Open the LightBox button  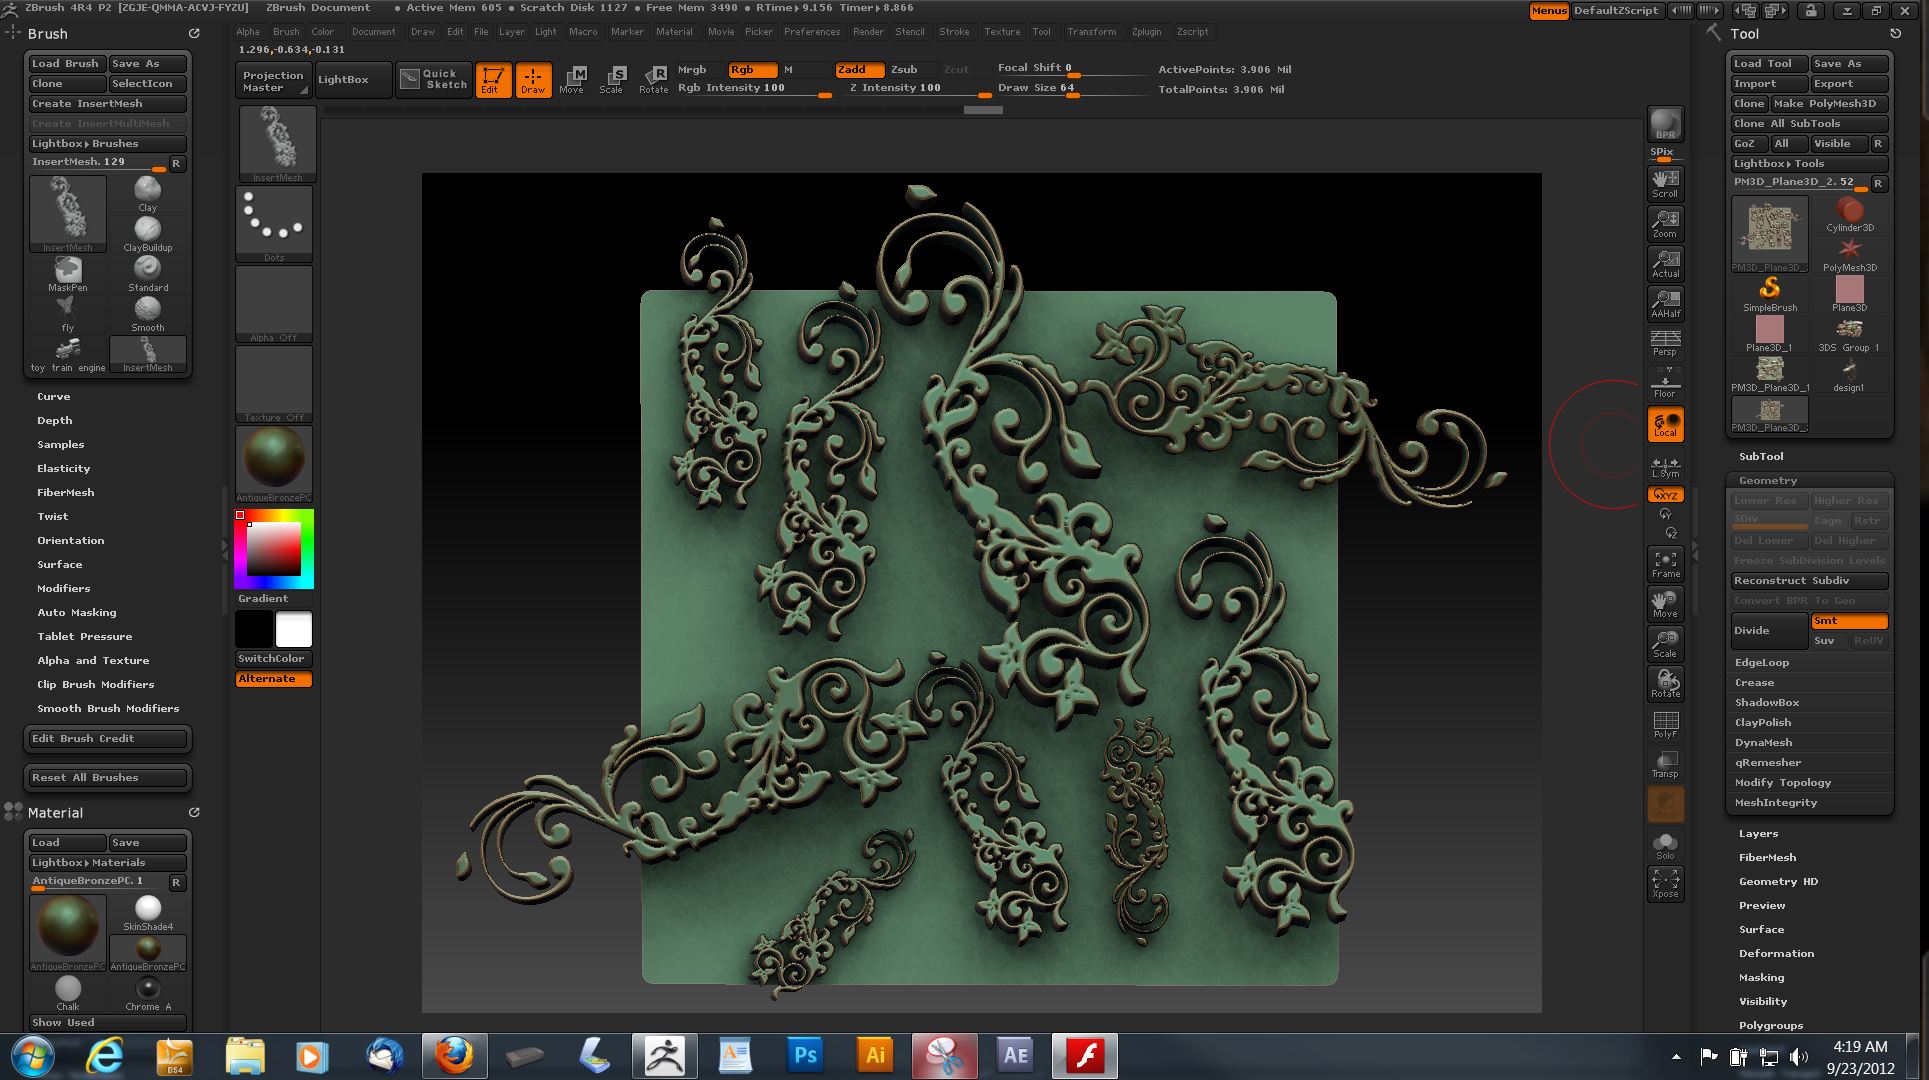(354, 80)
